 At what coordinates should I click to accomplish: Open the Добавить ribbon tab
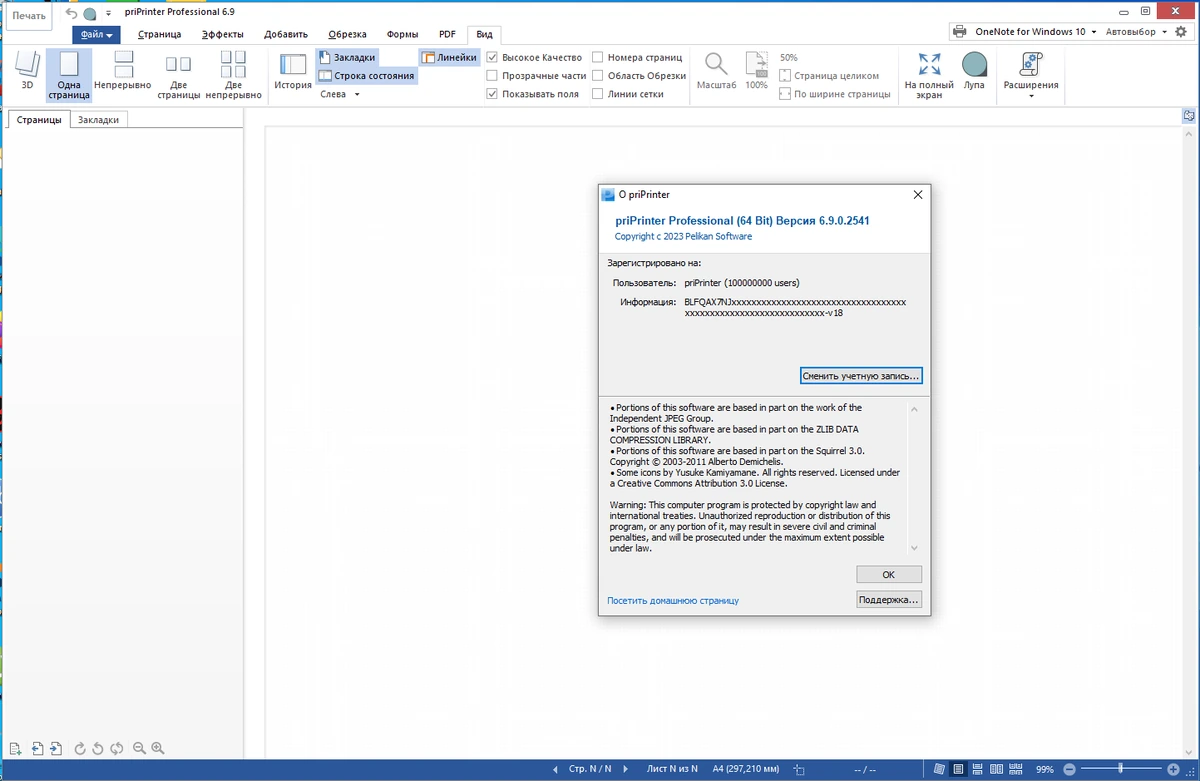point(286,34)
